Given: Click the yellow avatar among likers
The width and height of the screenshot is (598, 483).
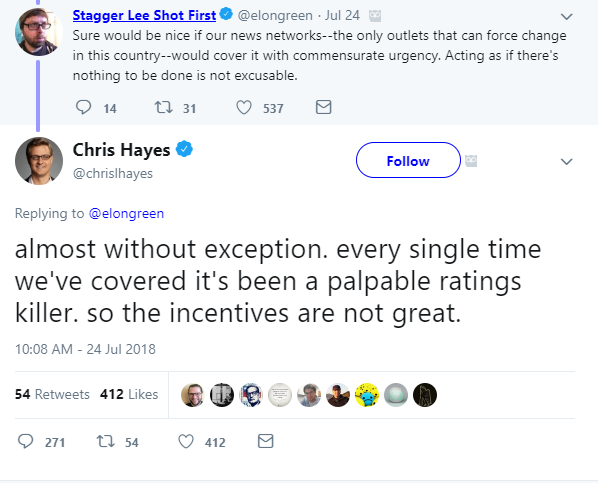Looking at the screenshot, I should click(x=367, y=395).
